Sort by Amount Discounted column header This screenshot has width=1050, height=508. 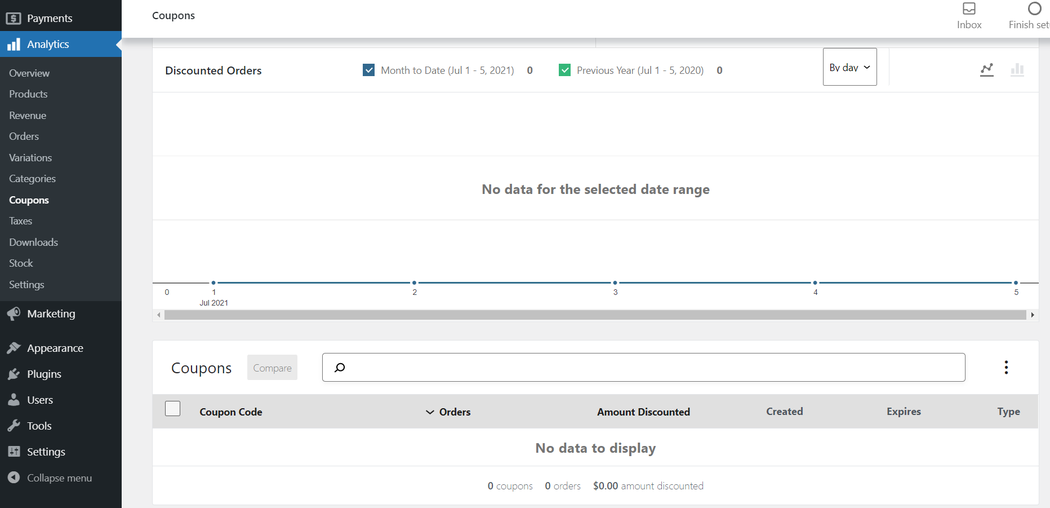[x=644, y=412]
